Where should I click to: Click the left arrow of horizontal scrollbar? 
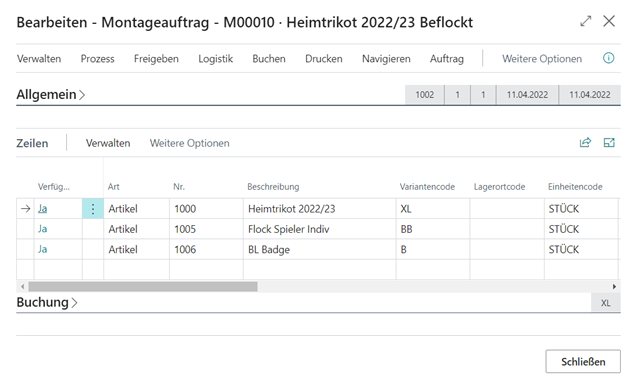[22, 287]
